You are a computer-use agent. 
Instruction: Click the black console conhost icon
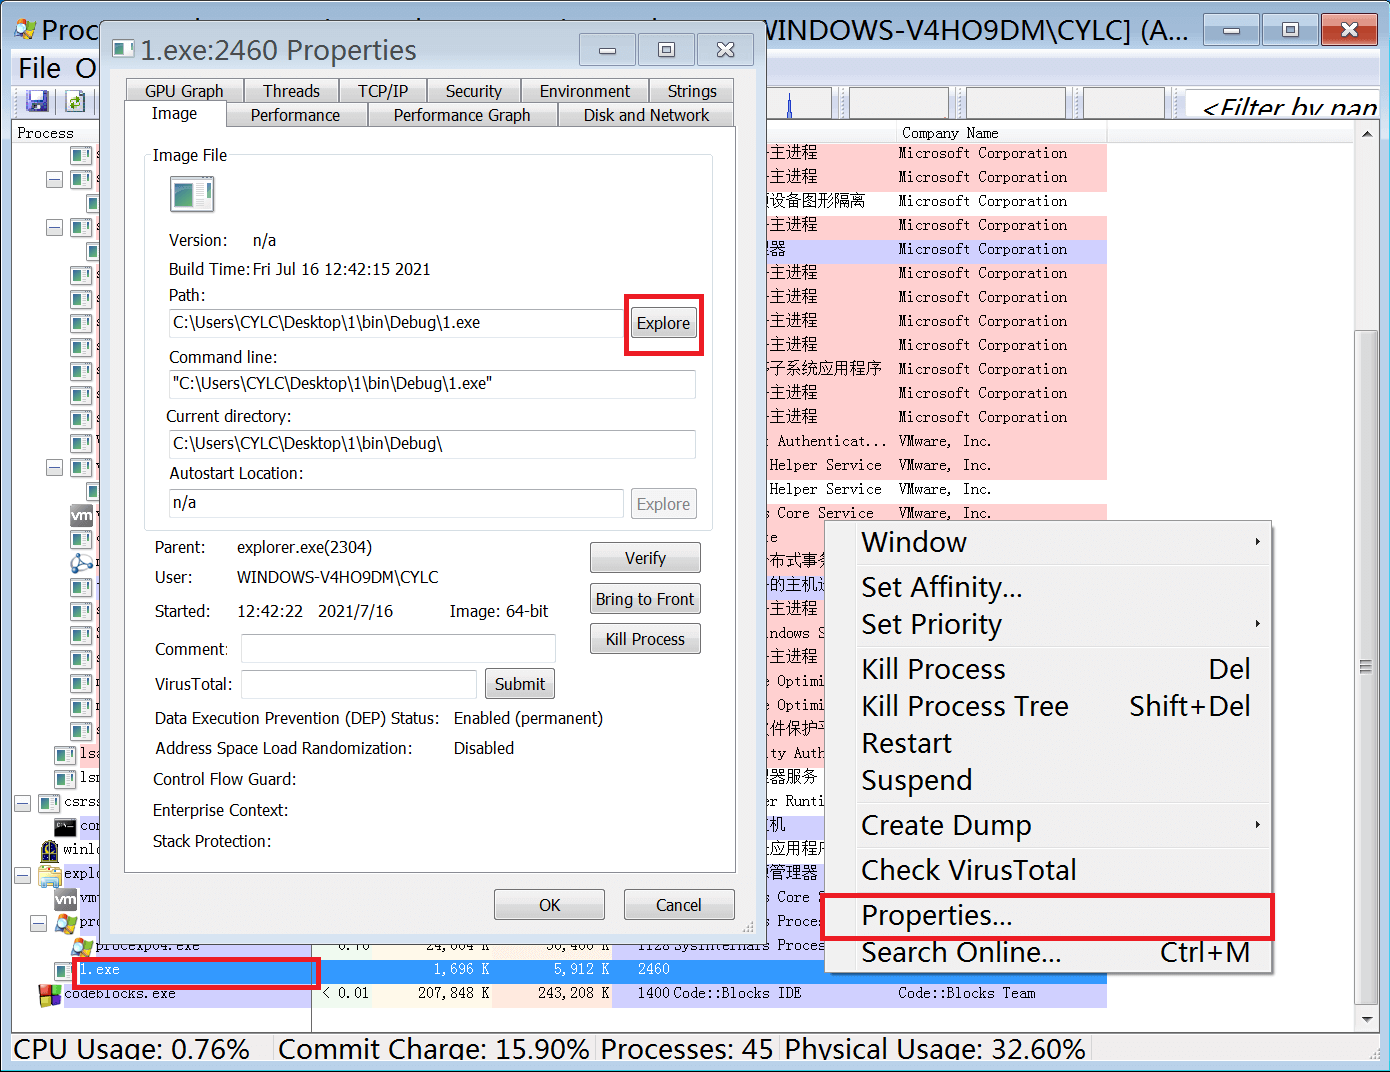pyautogui.click(x=65, y=827)
